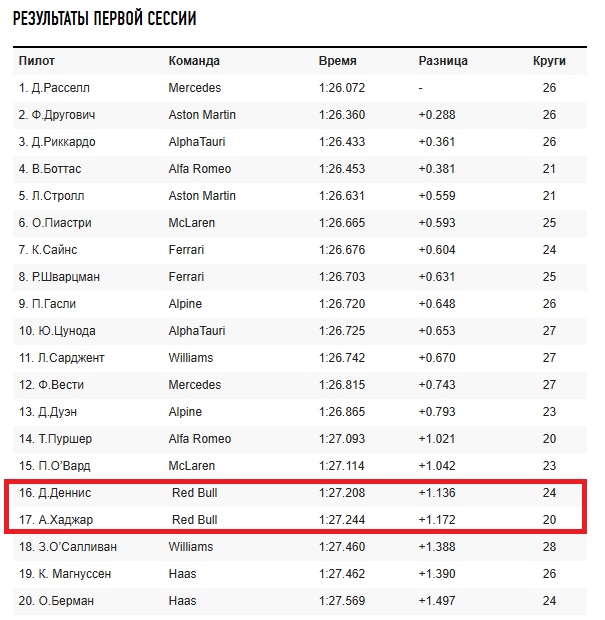The image size is (605, 620).
Task: Click the 'Команда' column header
Action: click(194, 61)
